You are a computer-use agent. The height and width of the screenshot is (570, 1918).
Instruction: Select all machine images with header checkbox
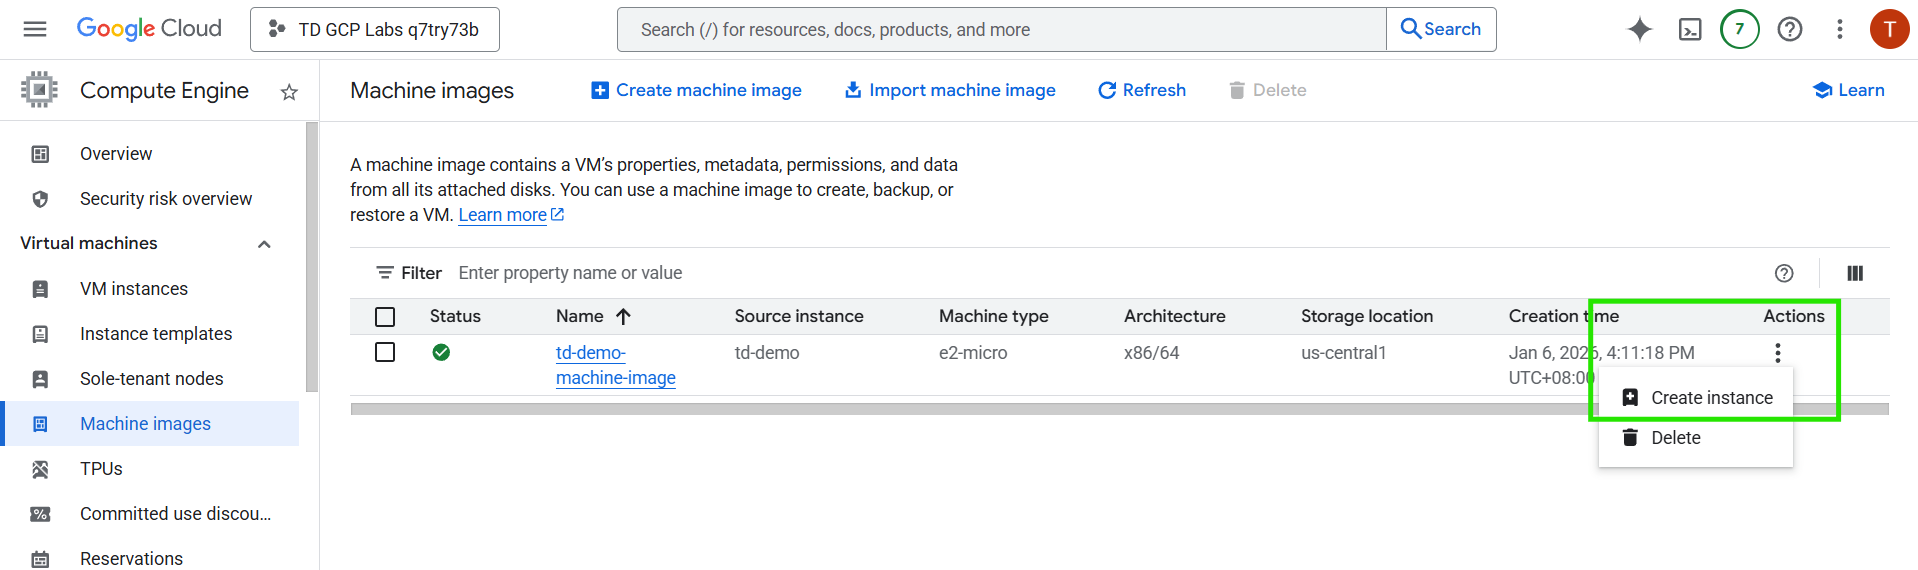[385, 317]
